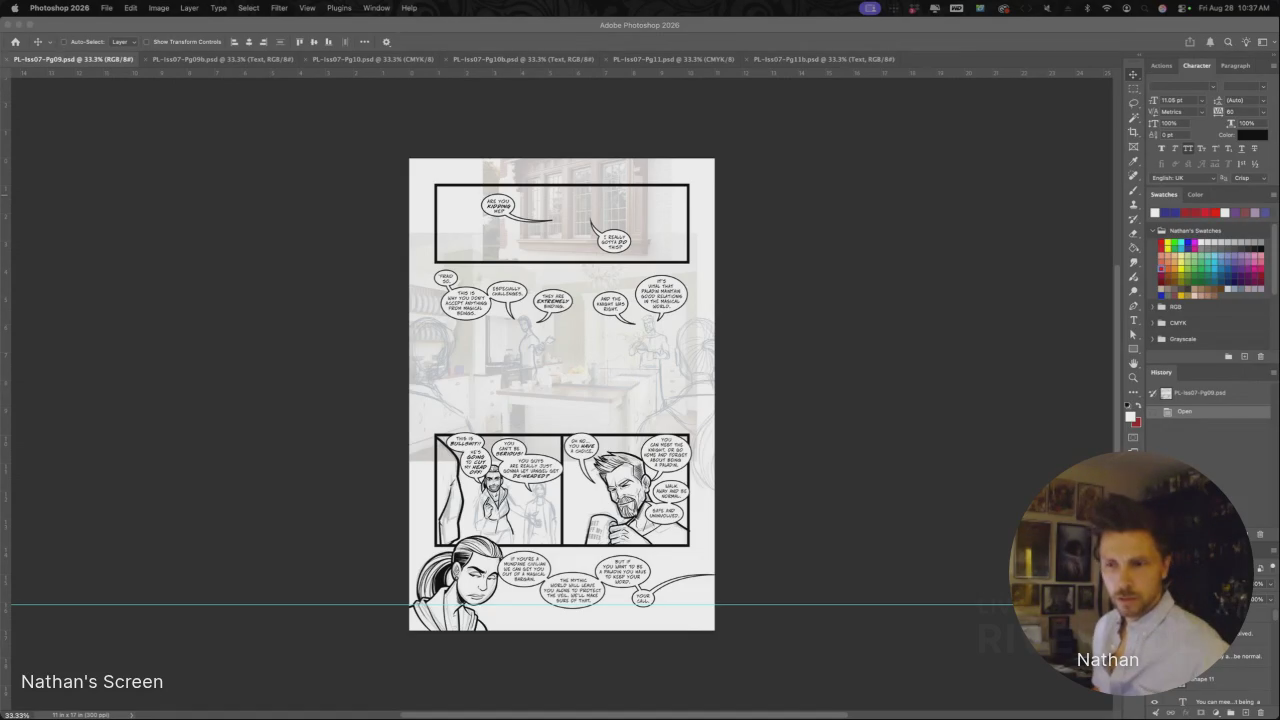Toggle Small Caps in Character panel

(1201, 148)
